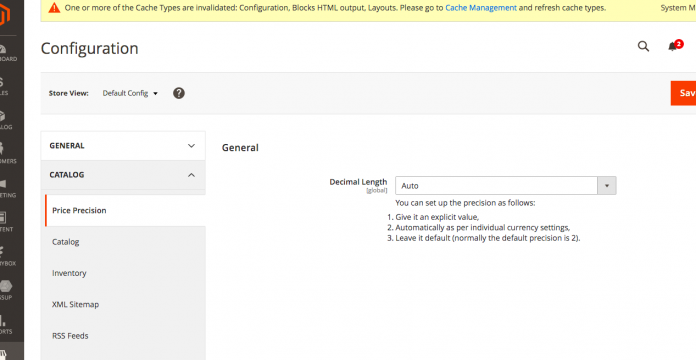Expand the GENERAL configuration section
696x360 pixels.
(x=123, y=146)
